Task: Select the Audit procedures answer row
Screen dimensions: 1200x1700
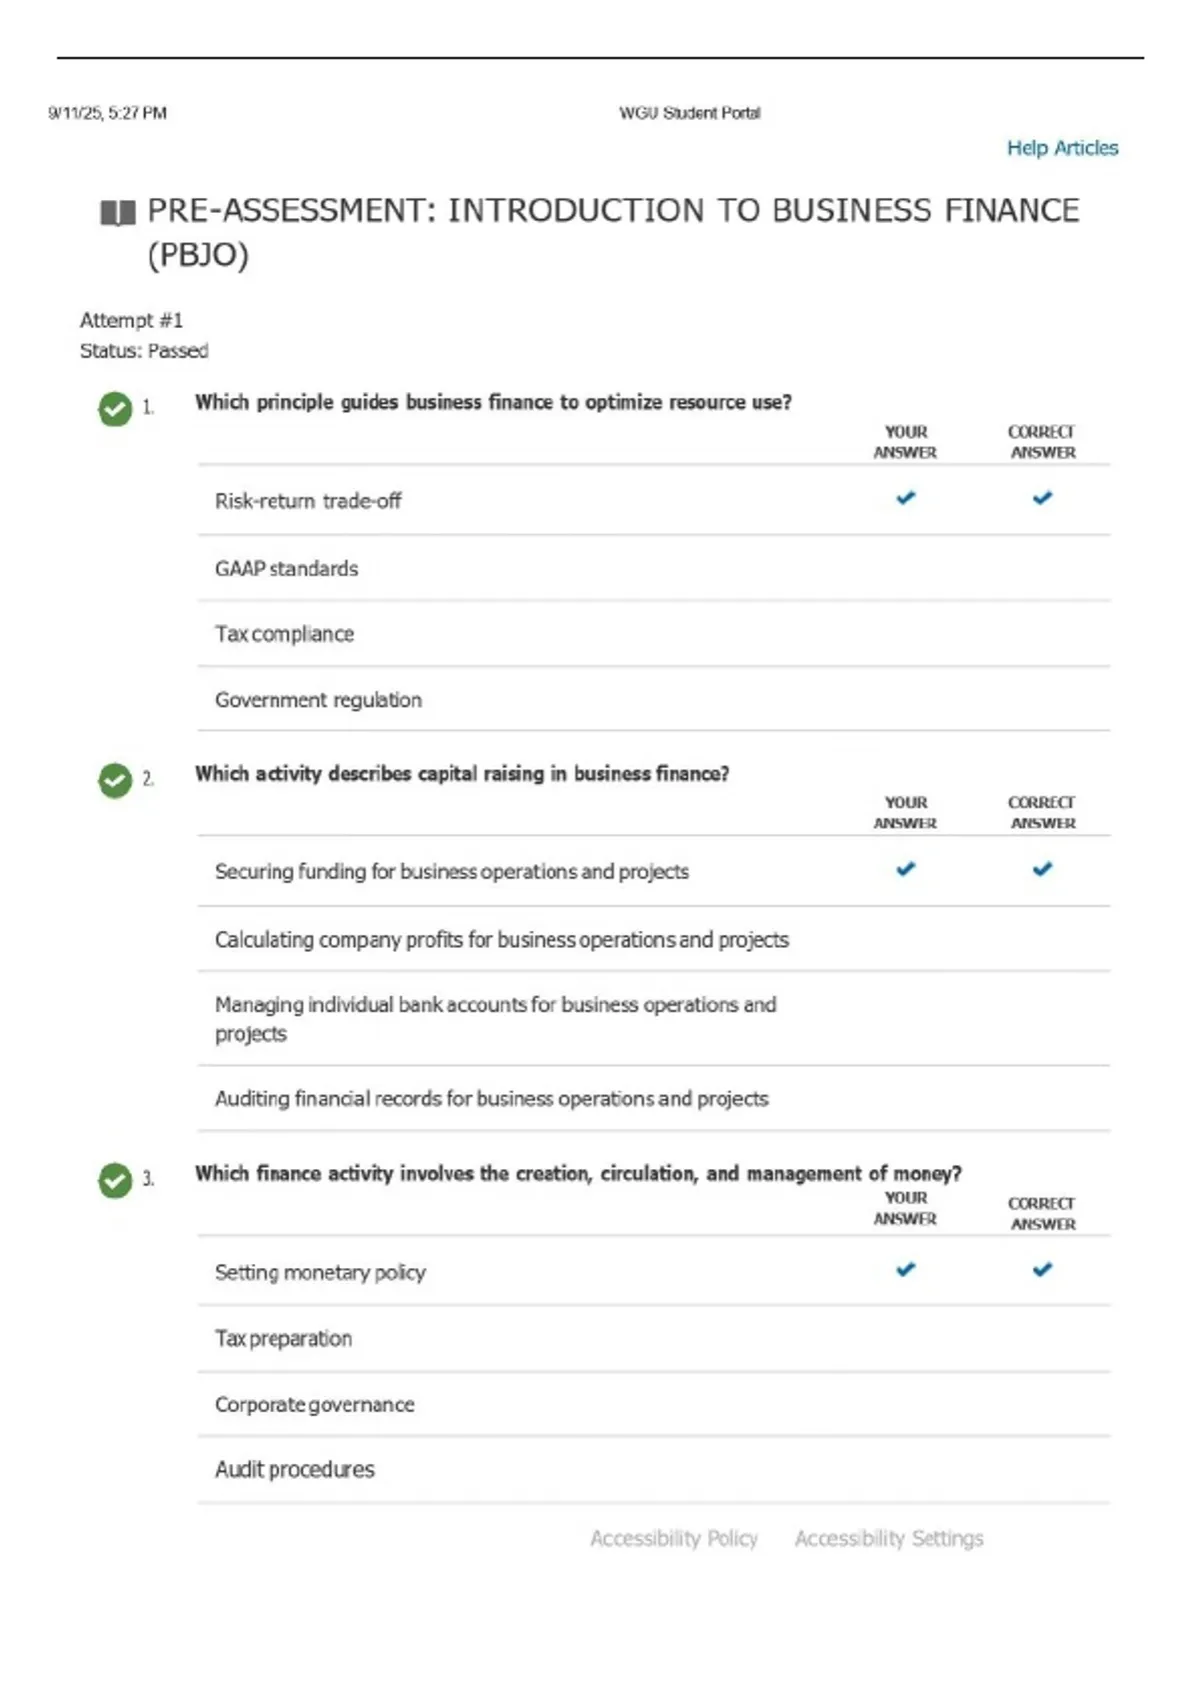Action: tap(654, 1469)
